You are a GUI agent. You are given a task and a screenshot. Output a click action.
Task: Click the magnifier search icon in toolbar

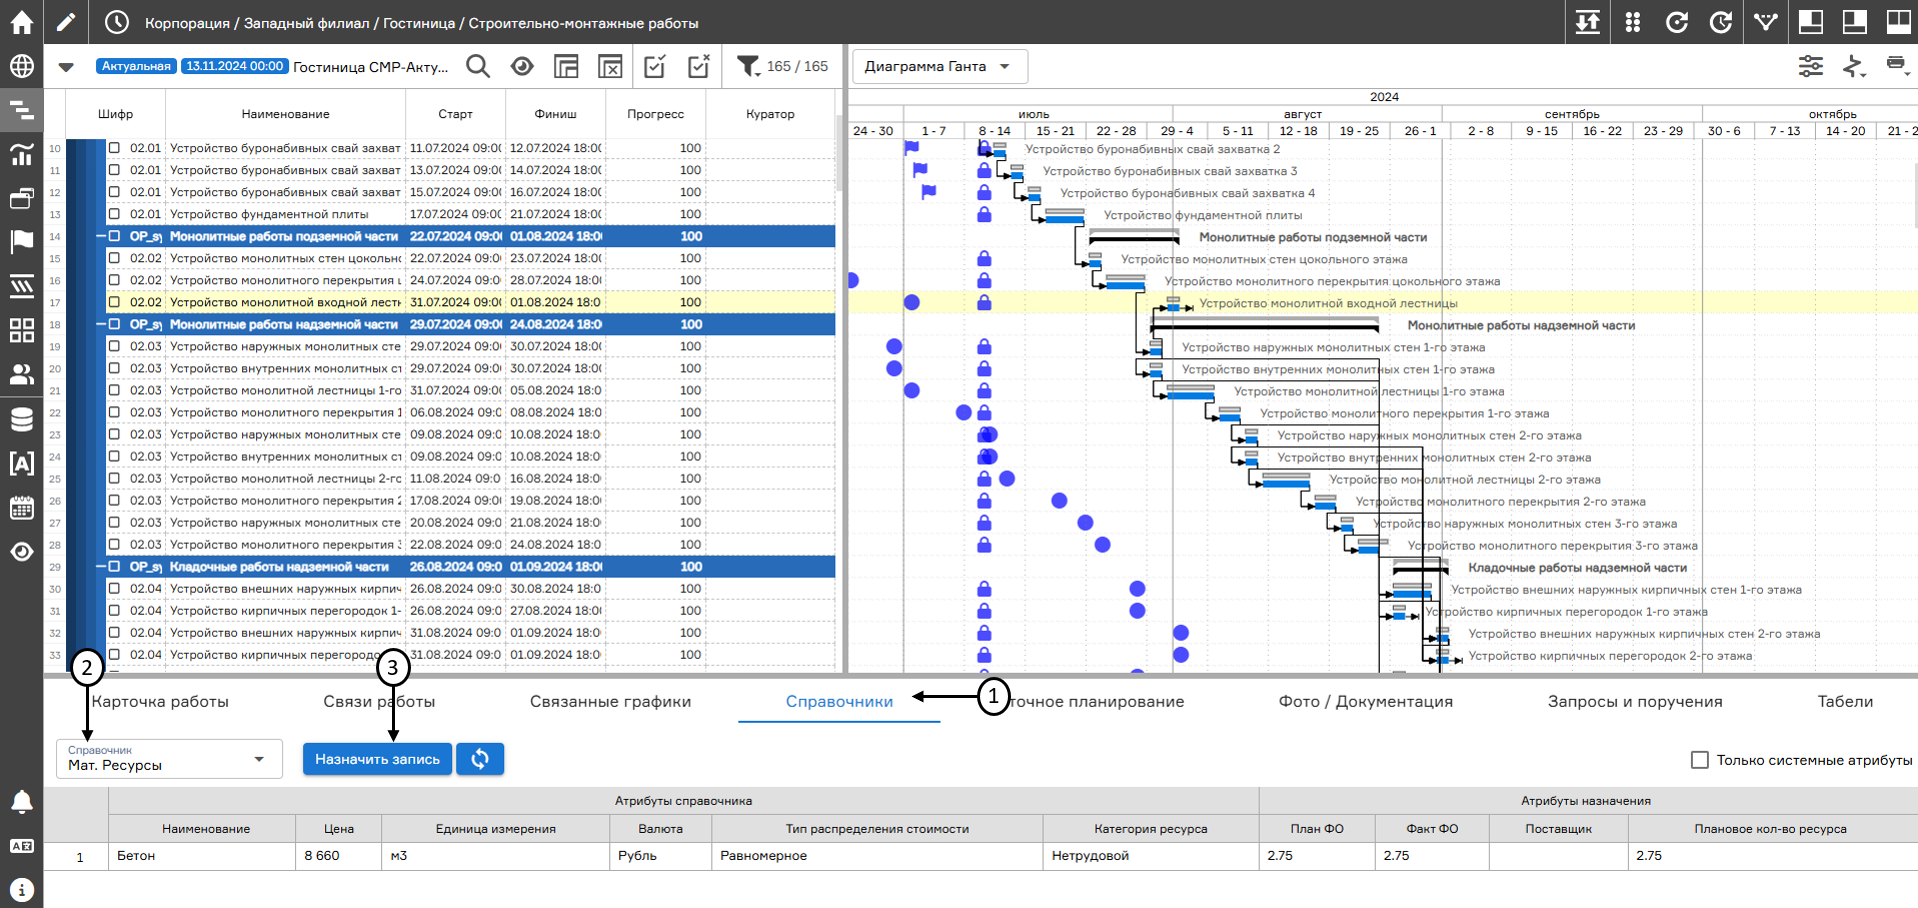click(478, 66)
